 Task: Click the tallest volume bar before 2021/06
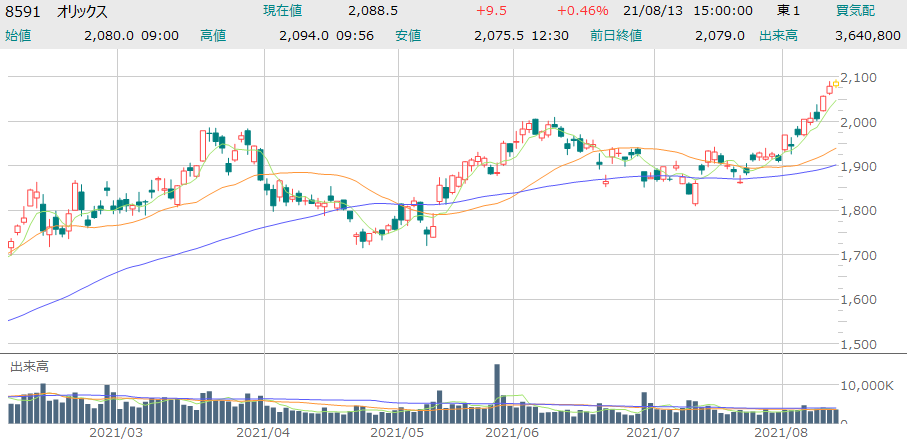point(497,393)
